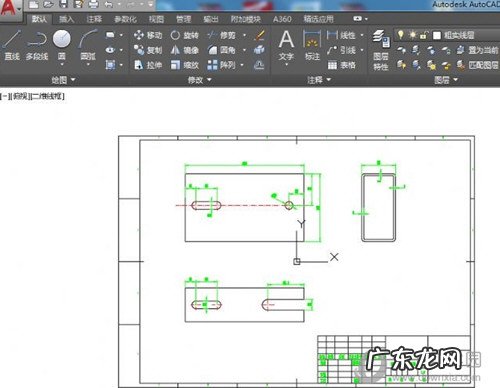500x388 pixels.
Task: Click the Rectangle tool icon in Draw panel
Action: [x=110, y=35]
